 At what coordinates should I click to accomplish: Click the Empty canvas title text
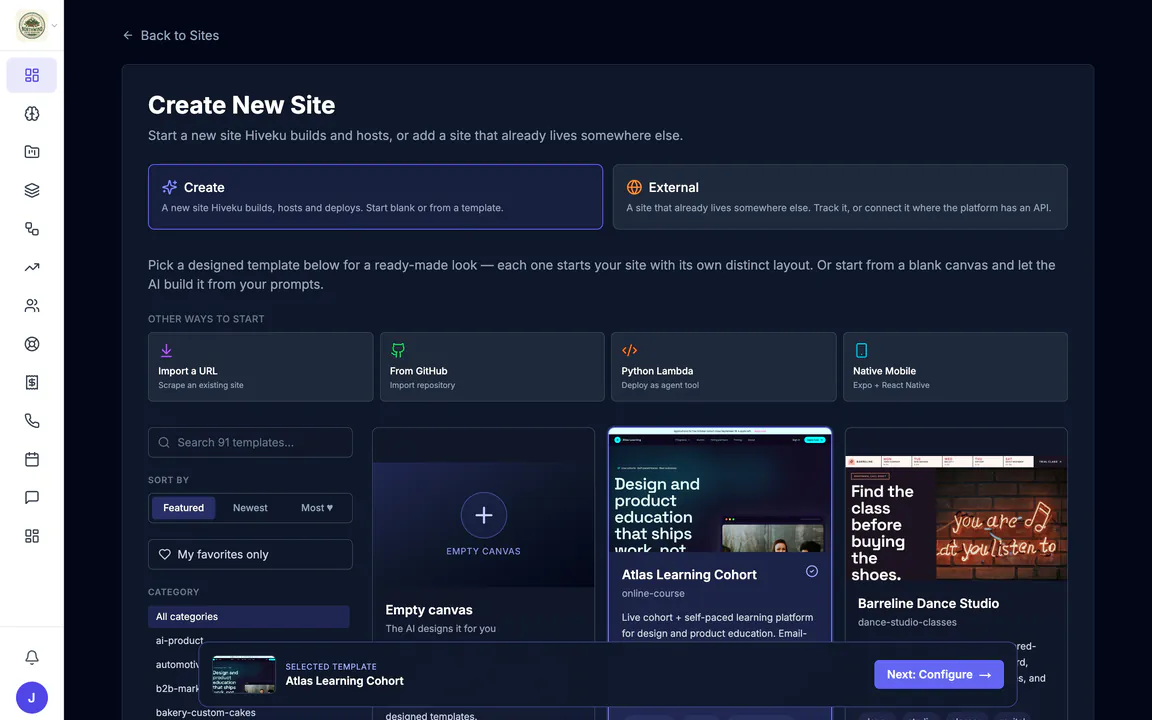pyautogui.click(x=428, y=610)
